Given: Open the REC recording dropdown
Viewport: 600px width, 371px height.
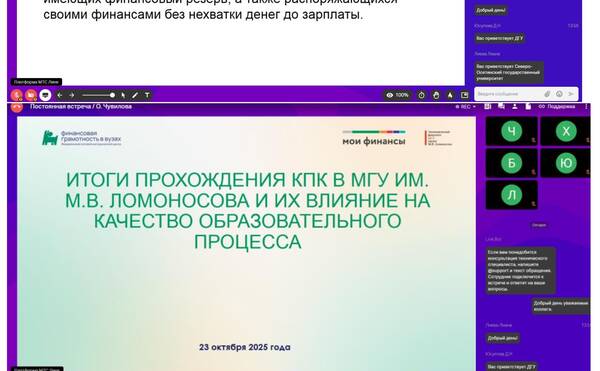Looking at the screenshot, I should [x=466, y=107].
